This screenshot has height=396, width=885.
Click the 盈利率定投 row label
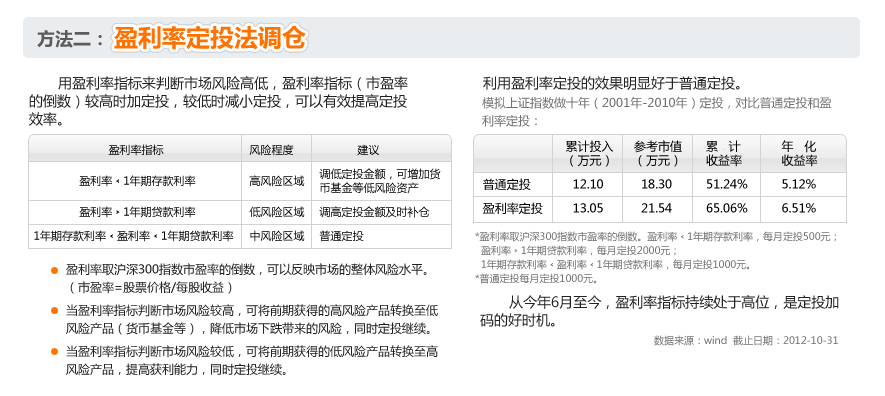pyautogui.click(x=512, y=209)
